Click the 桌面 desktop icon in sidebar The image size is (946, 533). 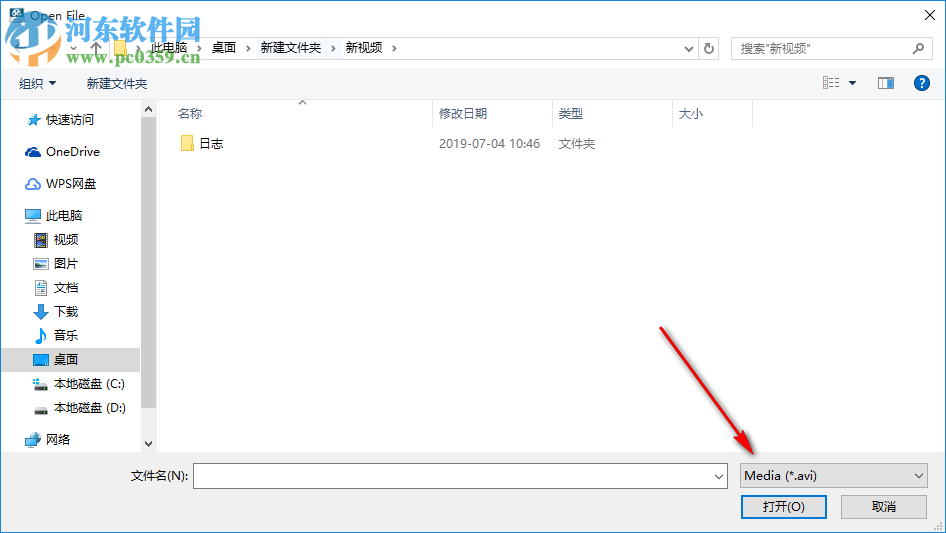click(x=40, y=360)
